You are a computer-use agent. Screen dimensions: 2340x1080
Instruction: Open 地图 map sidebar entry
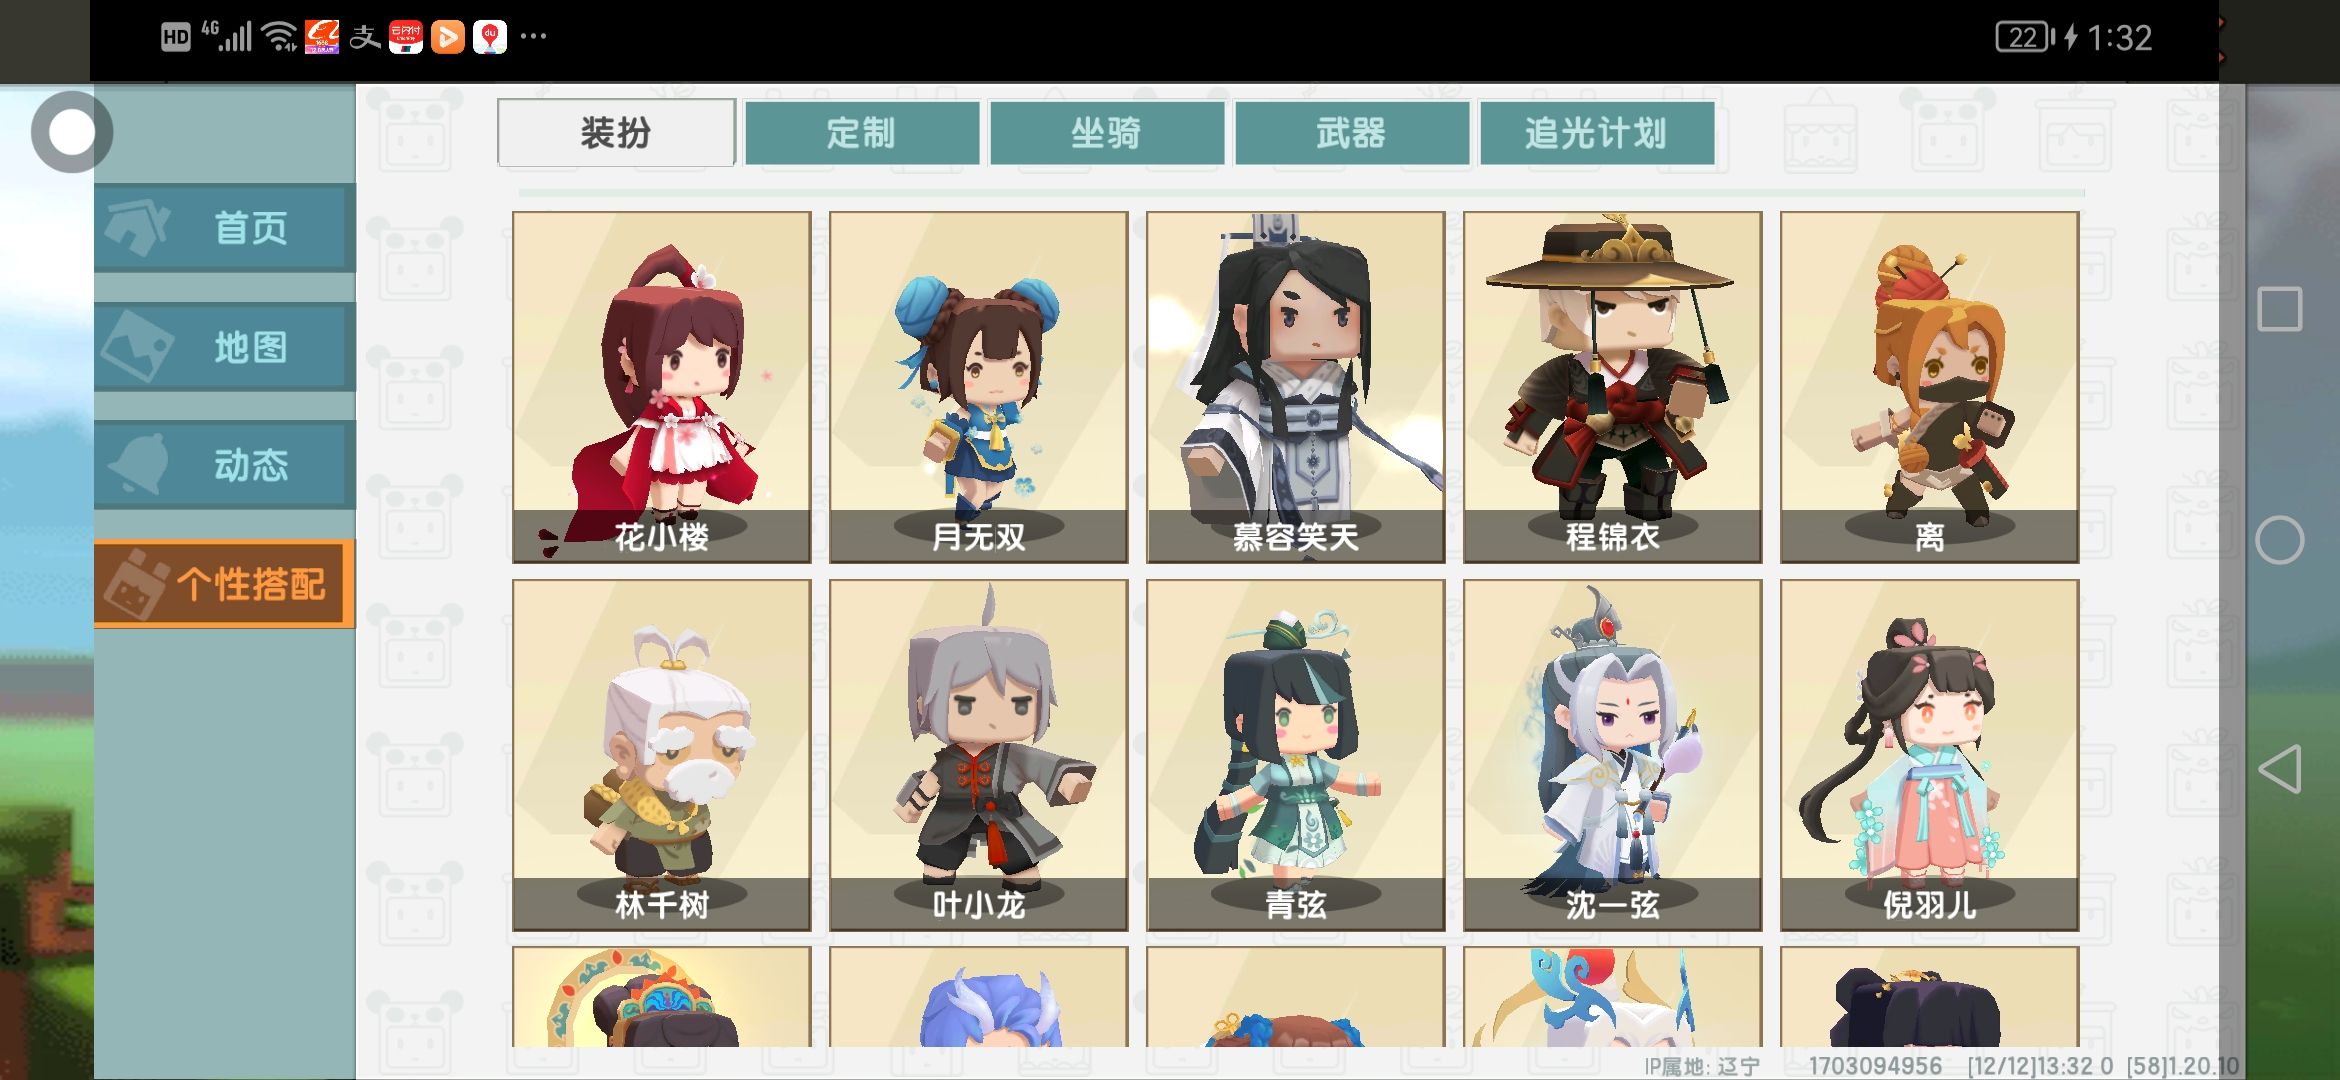click(225, 347)
